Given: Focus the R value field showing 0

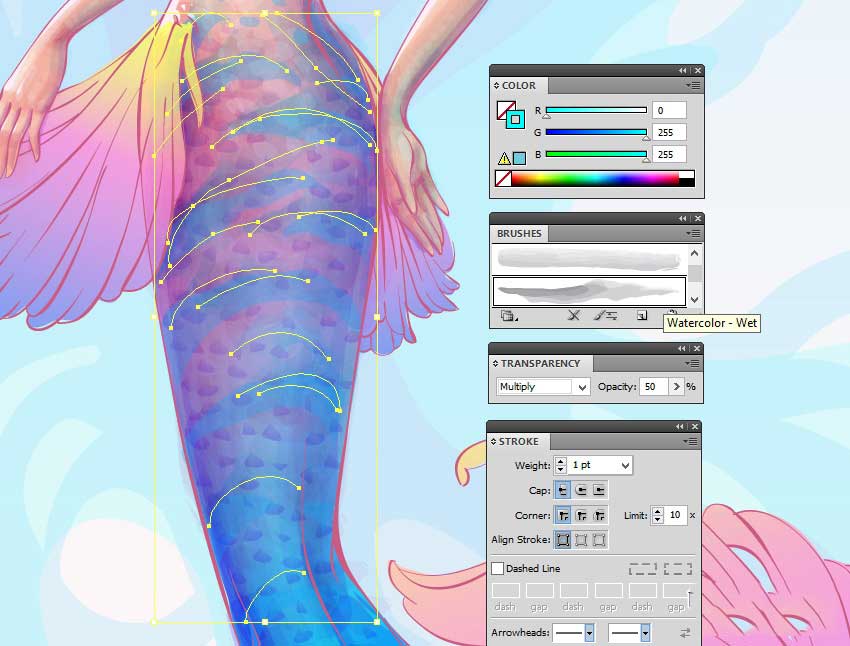Looking at the screenshot, I should coord(669,110).
